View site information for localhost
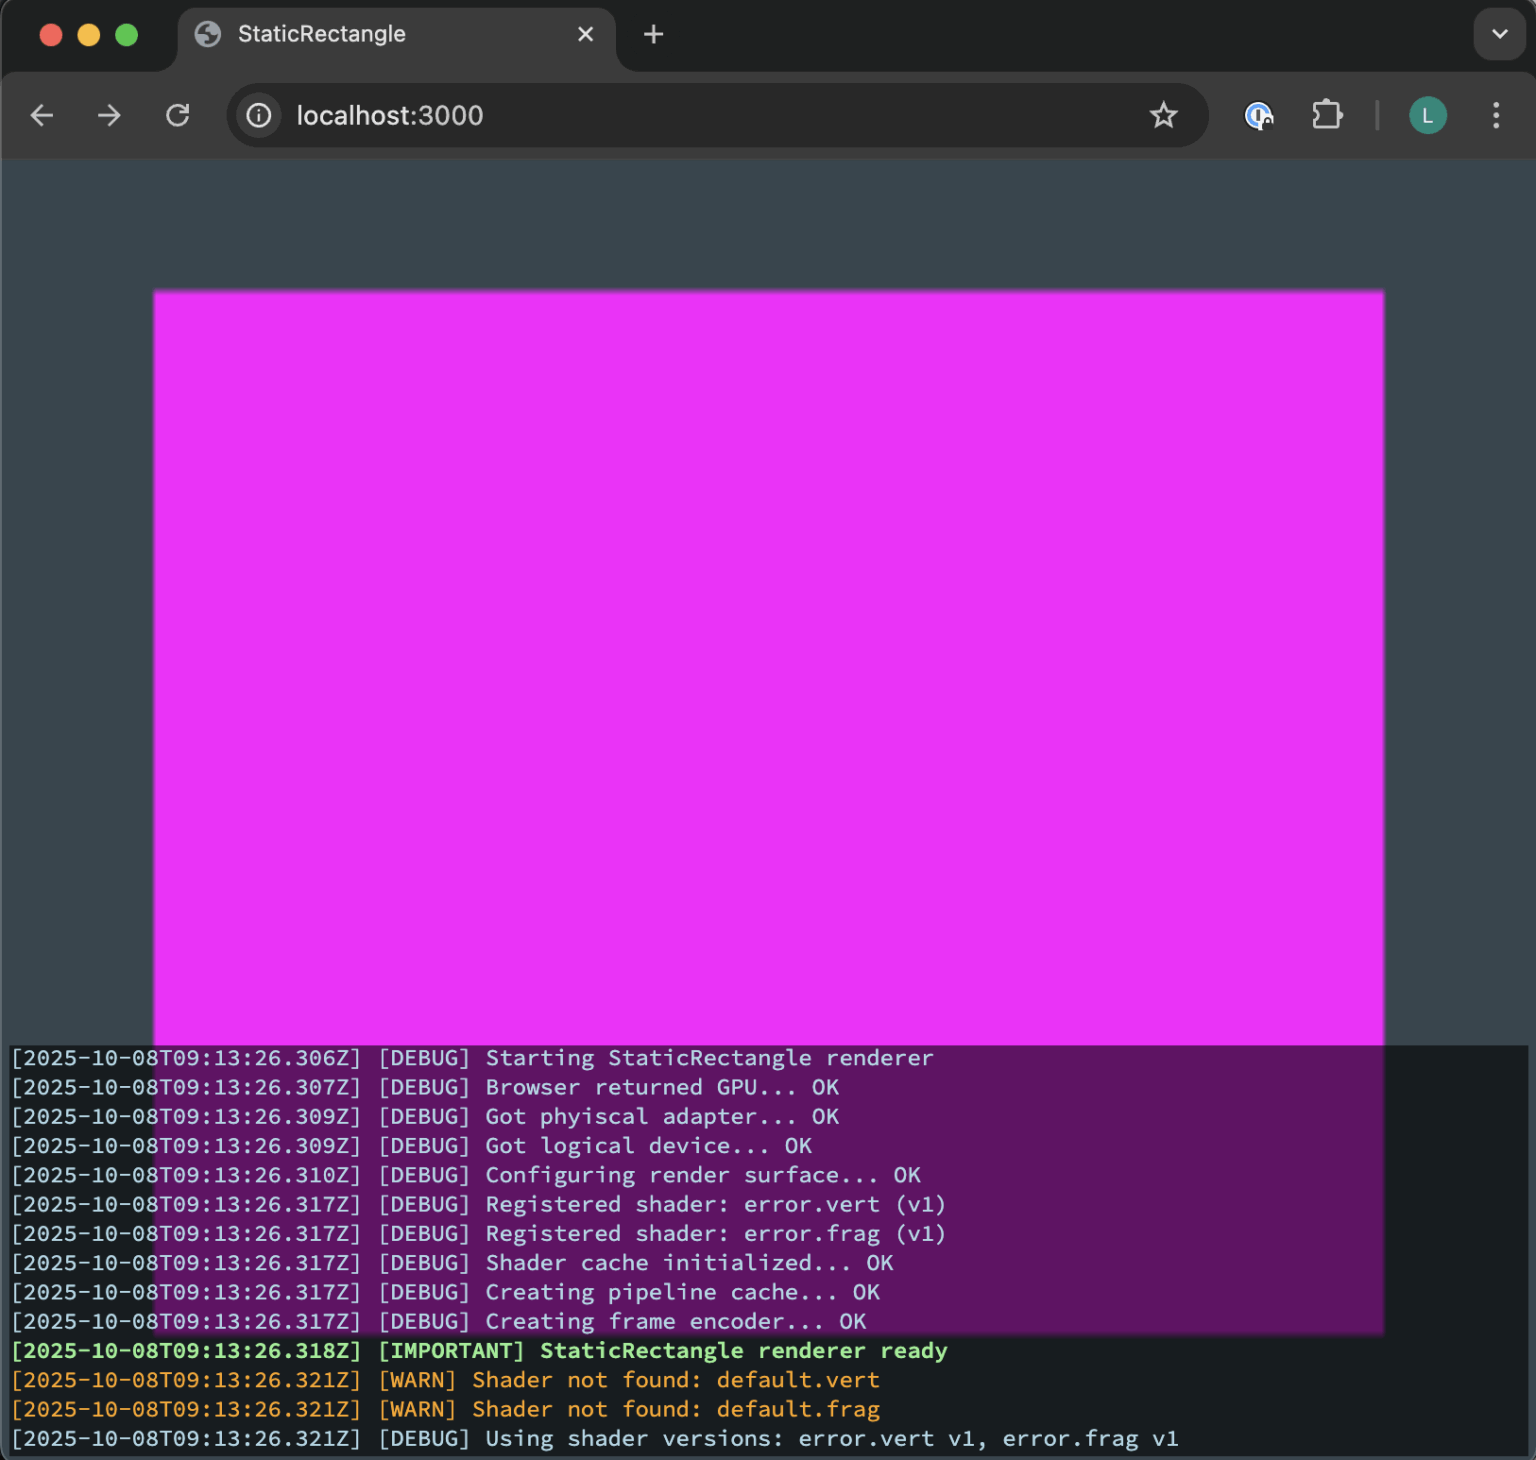This screenshot has width=1536, height=1460. pyautogui.click(x=259, y=116)
